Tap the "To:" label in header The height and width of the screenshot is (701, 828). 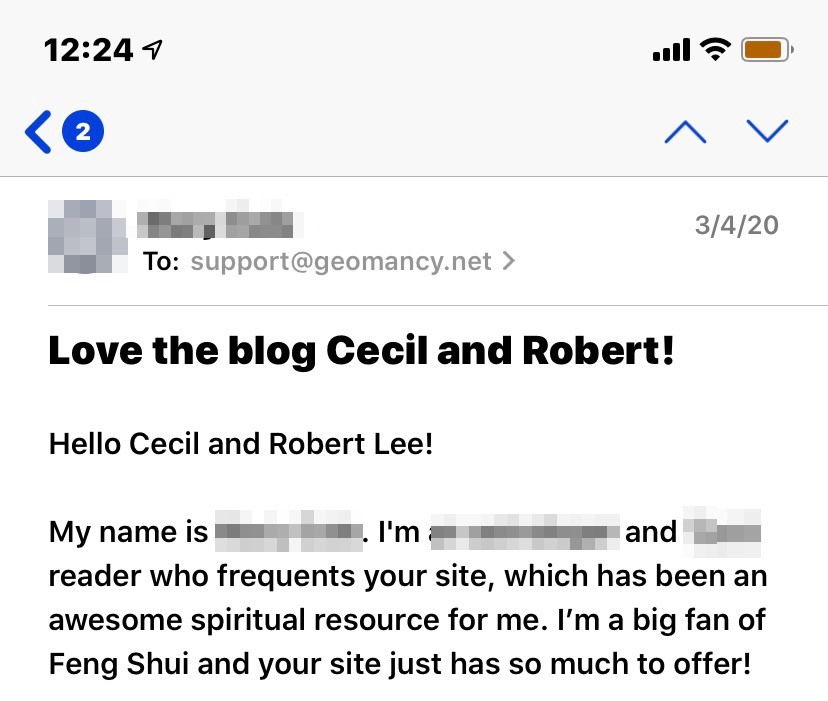161,262
